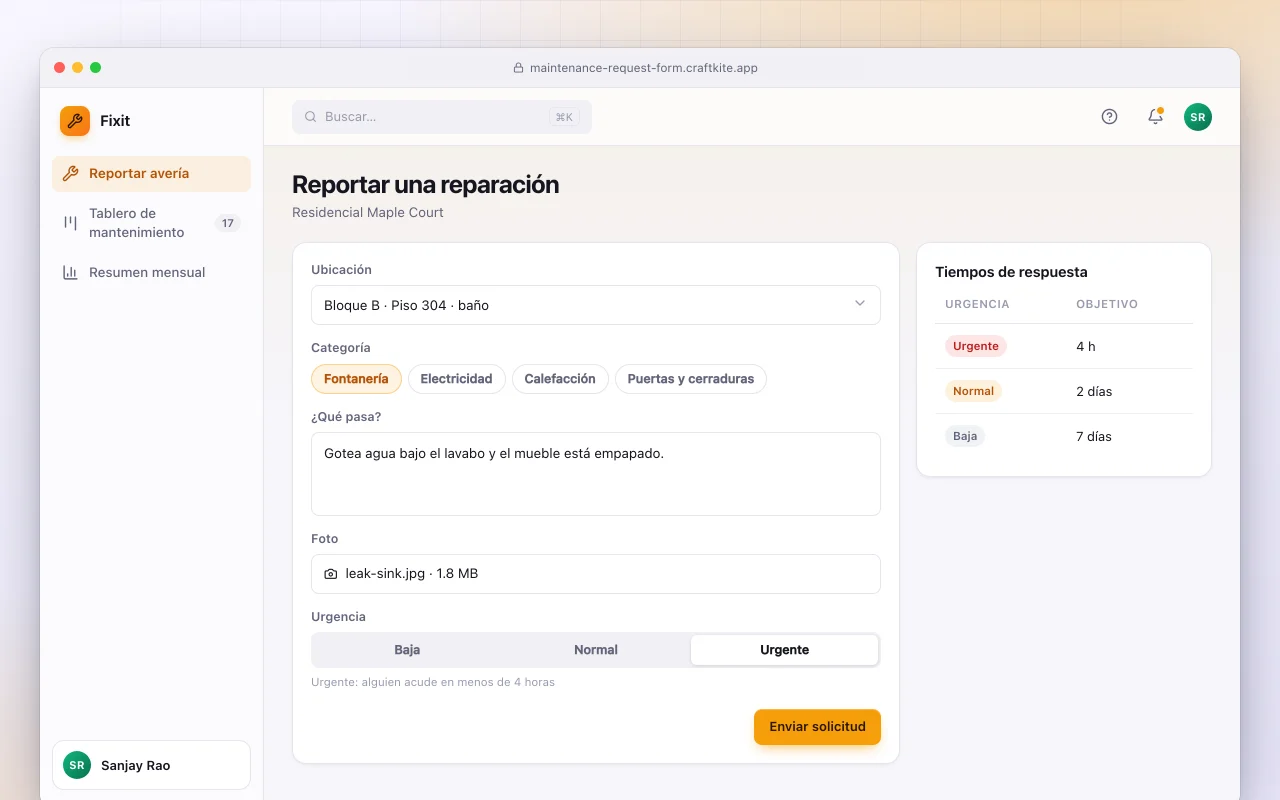The height and width of the screenshot is (800, 1280).
Task: Click the browser address bar URL
Action: pyautogui.click(x=644, y=68)
